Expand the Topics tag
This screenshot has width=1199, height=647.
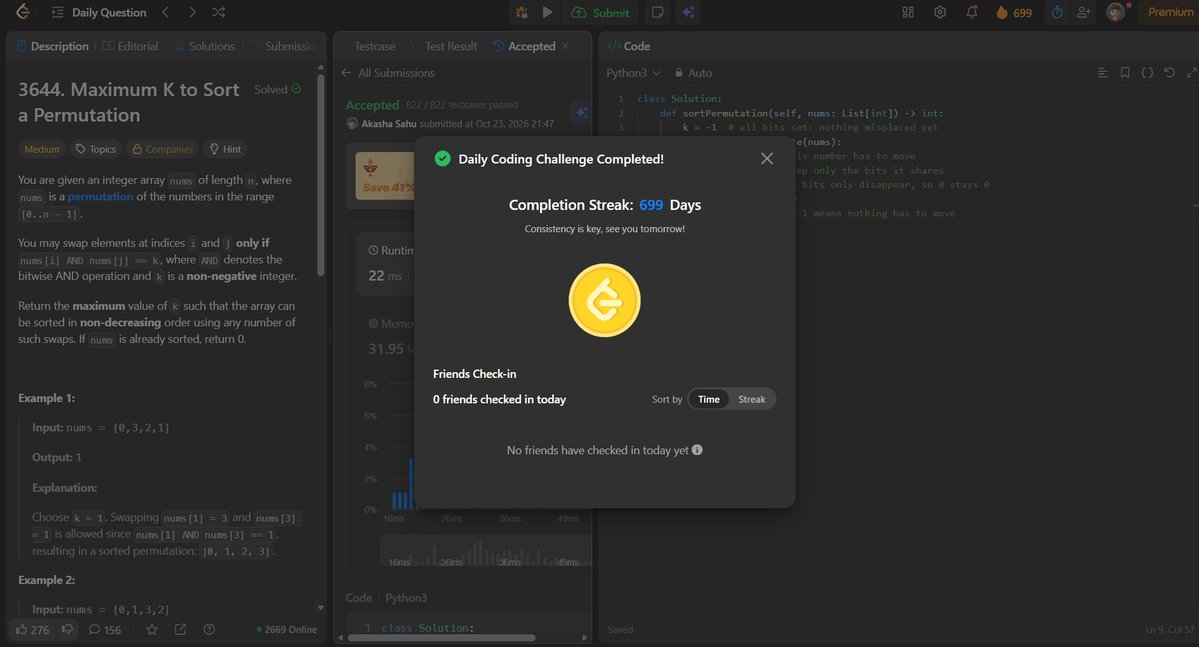[x=96, y=149]
